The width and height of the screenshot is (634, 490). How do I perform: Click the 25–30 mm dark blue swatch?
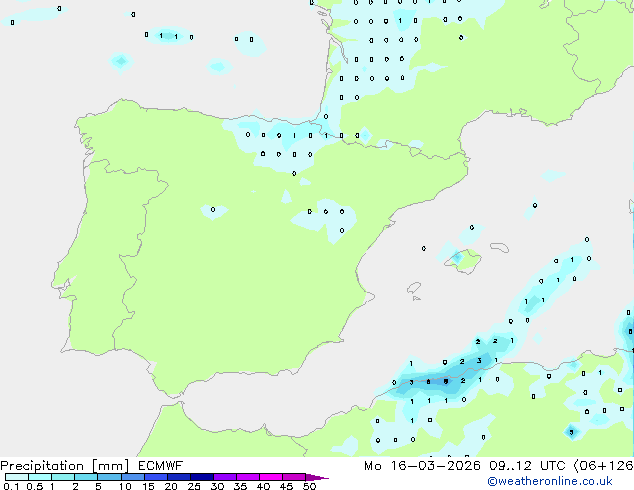[201, 477]
